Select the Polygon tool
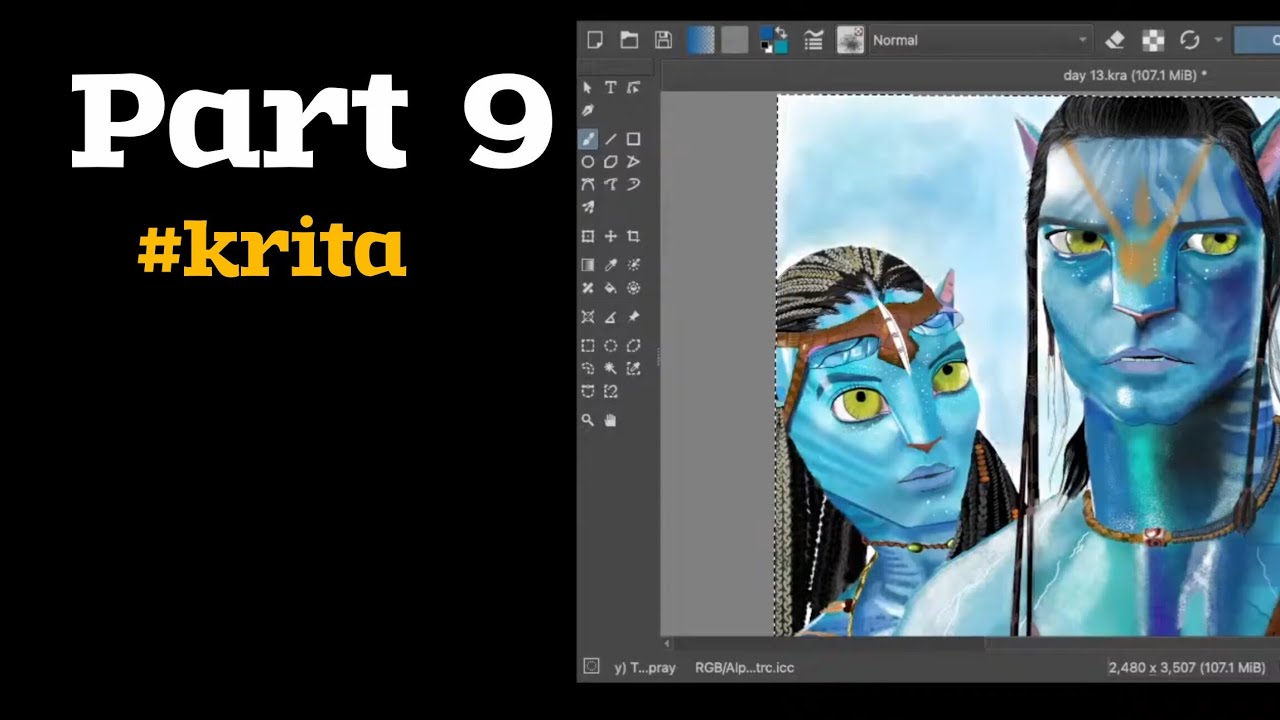1280x720 pixels. pyautogui.click(x=610, y=162)
